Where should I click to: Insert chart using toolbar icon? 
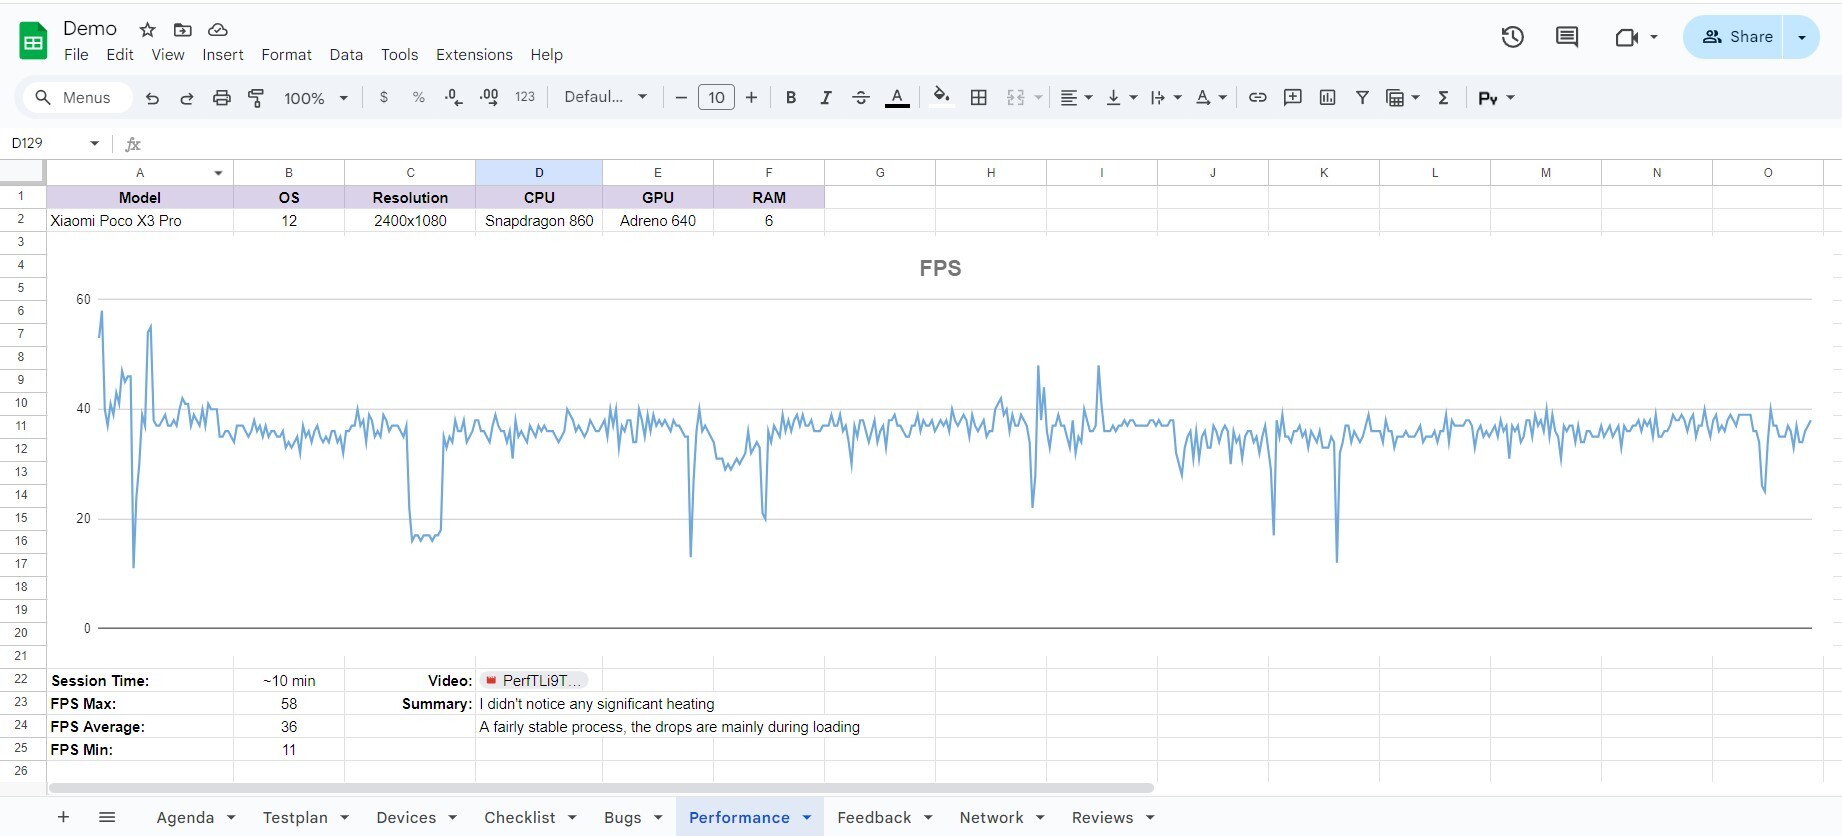pyautogui.click(x=1327, y=98)
